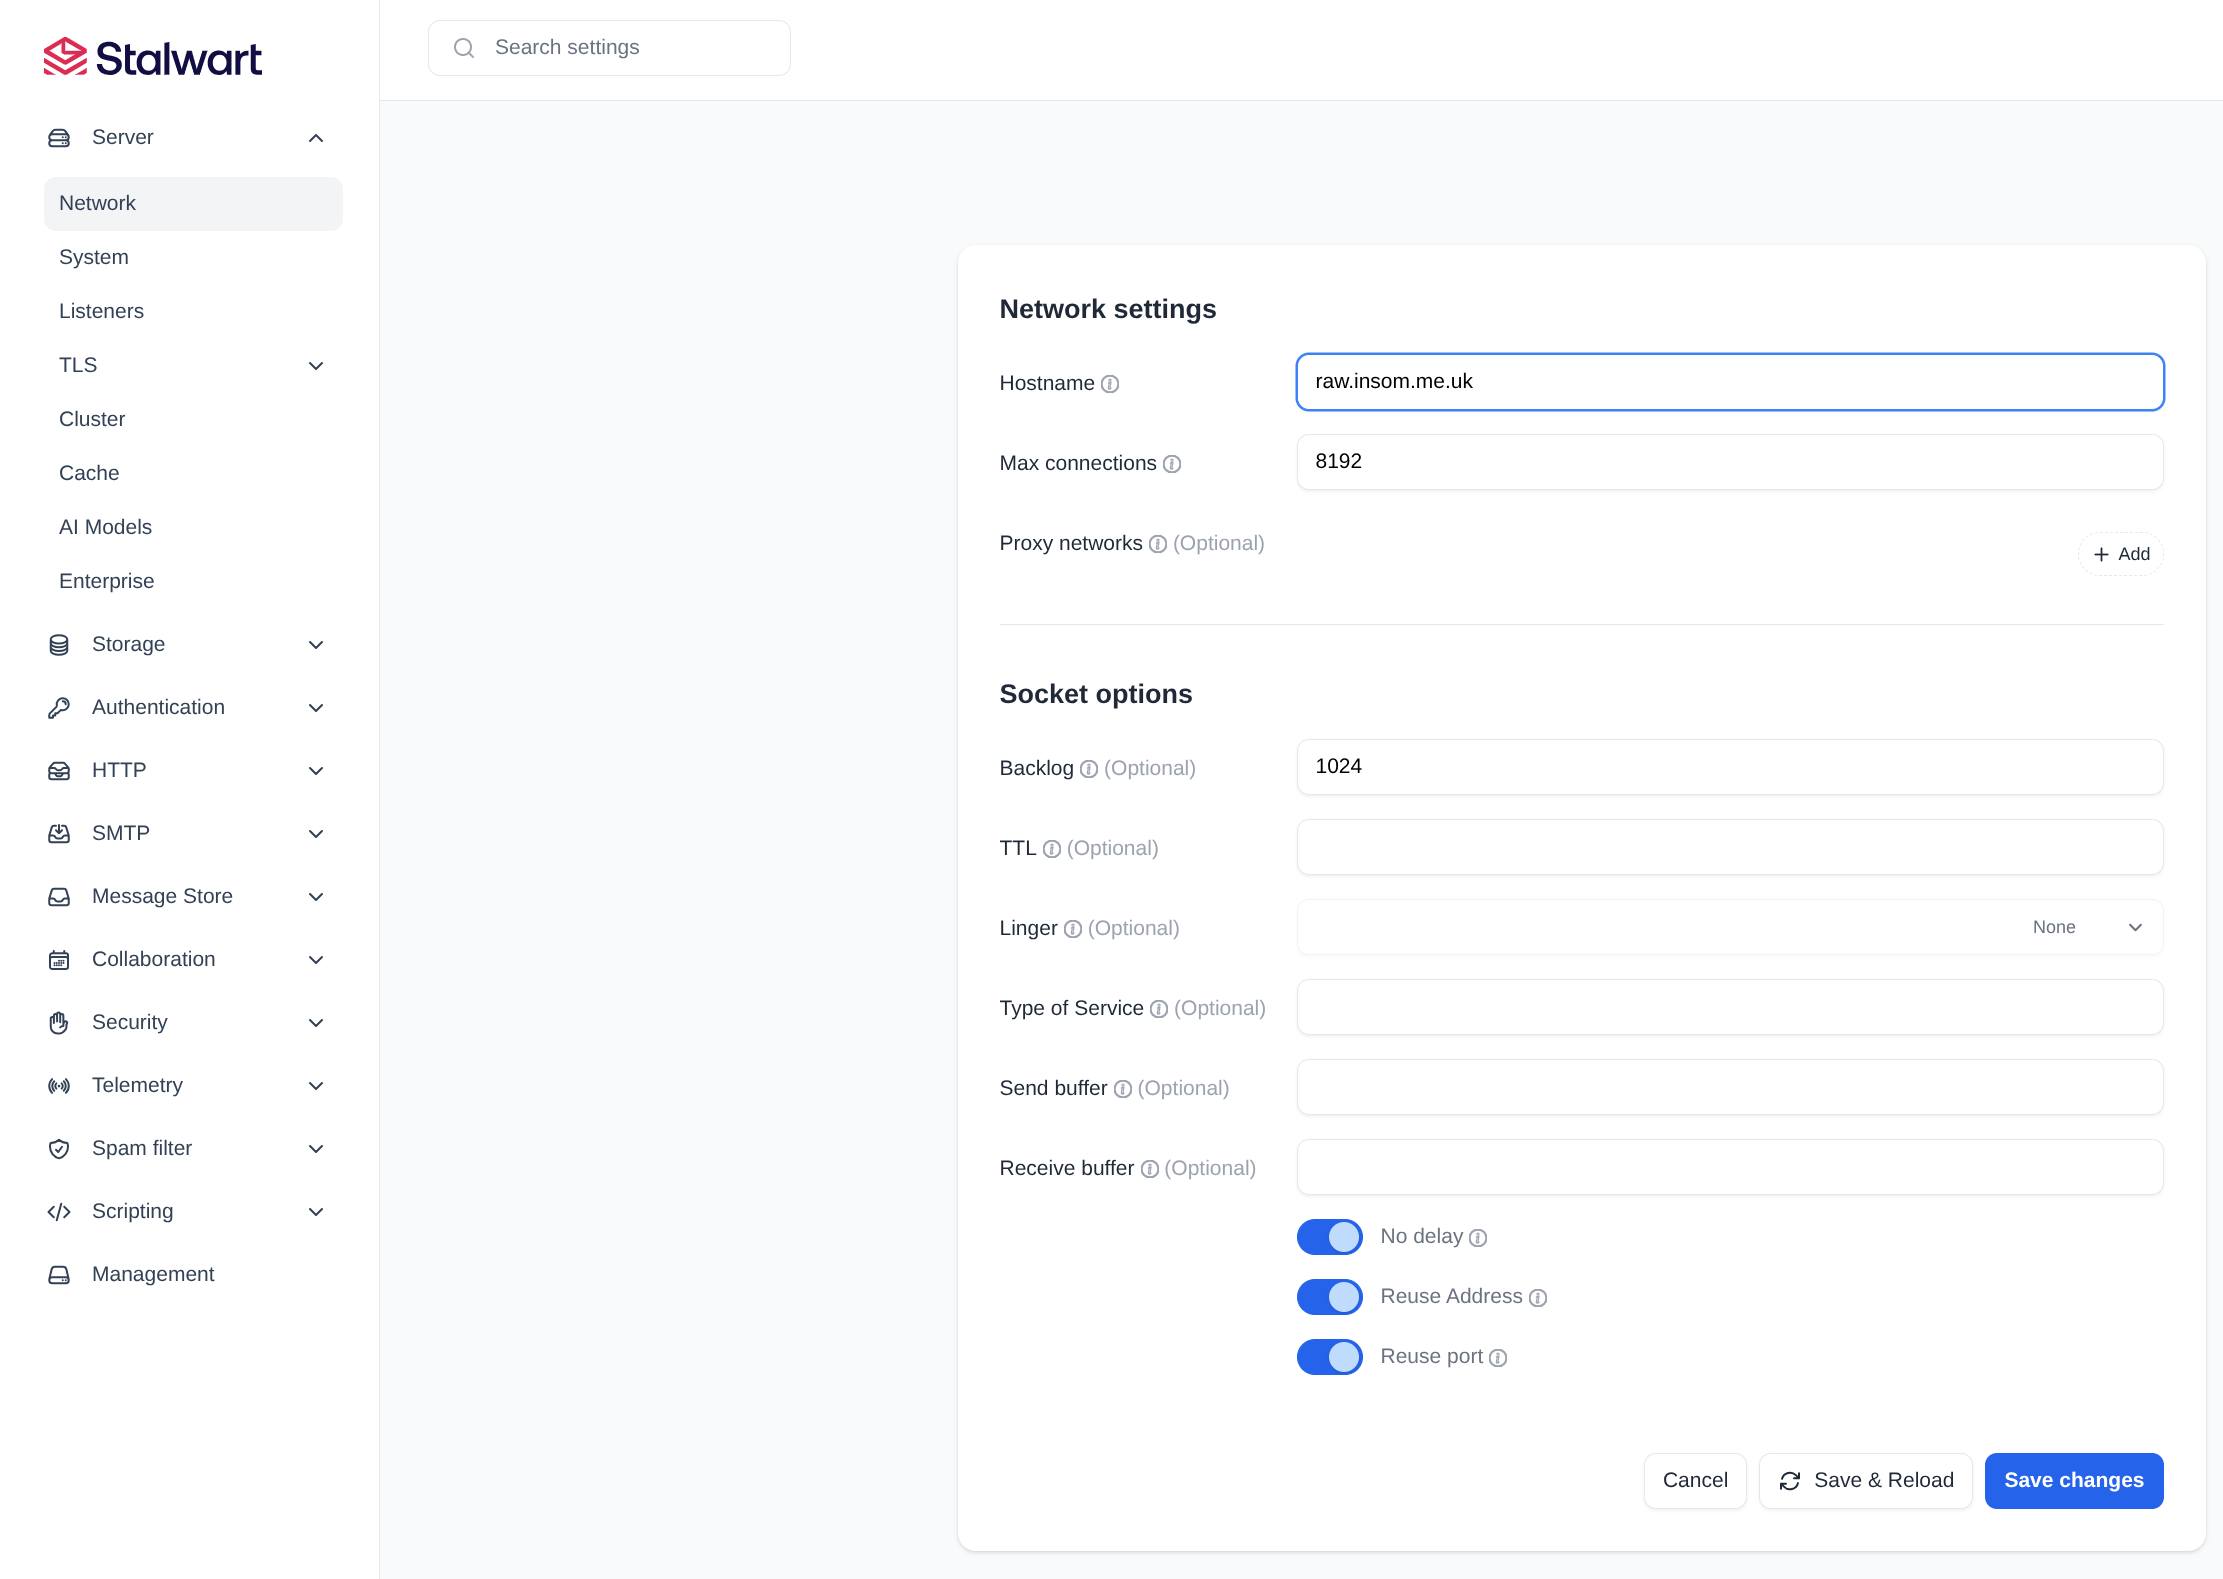Screen dimensions: 2223x1579
Task: Open the Listeners settings page
Action: pyautogui.click(x=101, y=311)
